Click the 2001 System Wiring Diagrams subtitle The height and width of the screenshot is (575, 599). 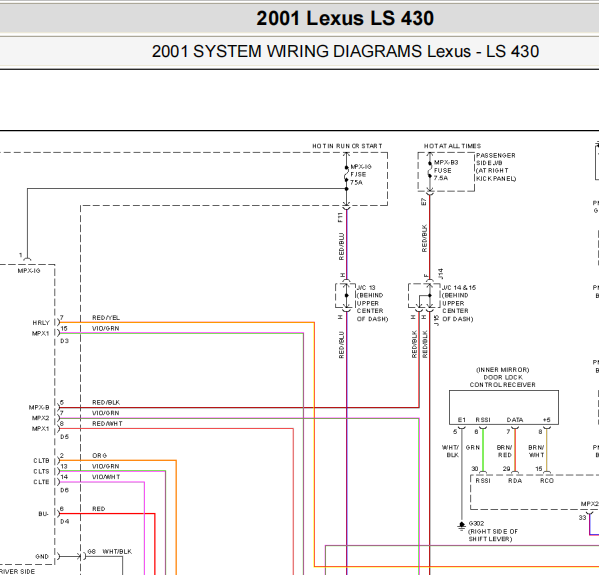(x=345, y=51)
